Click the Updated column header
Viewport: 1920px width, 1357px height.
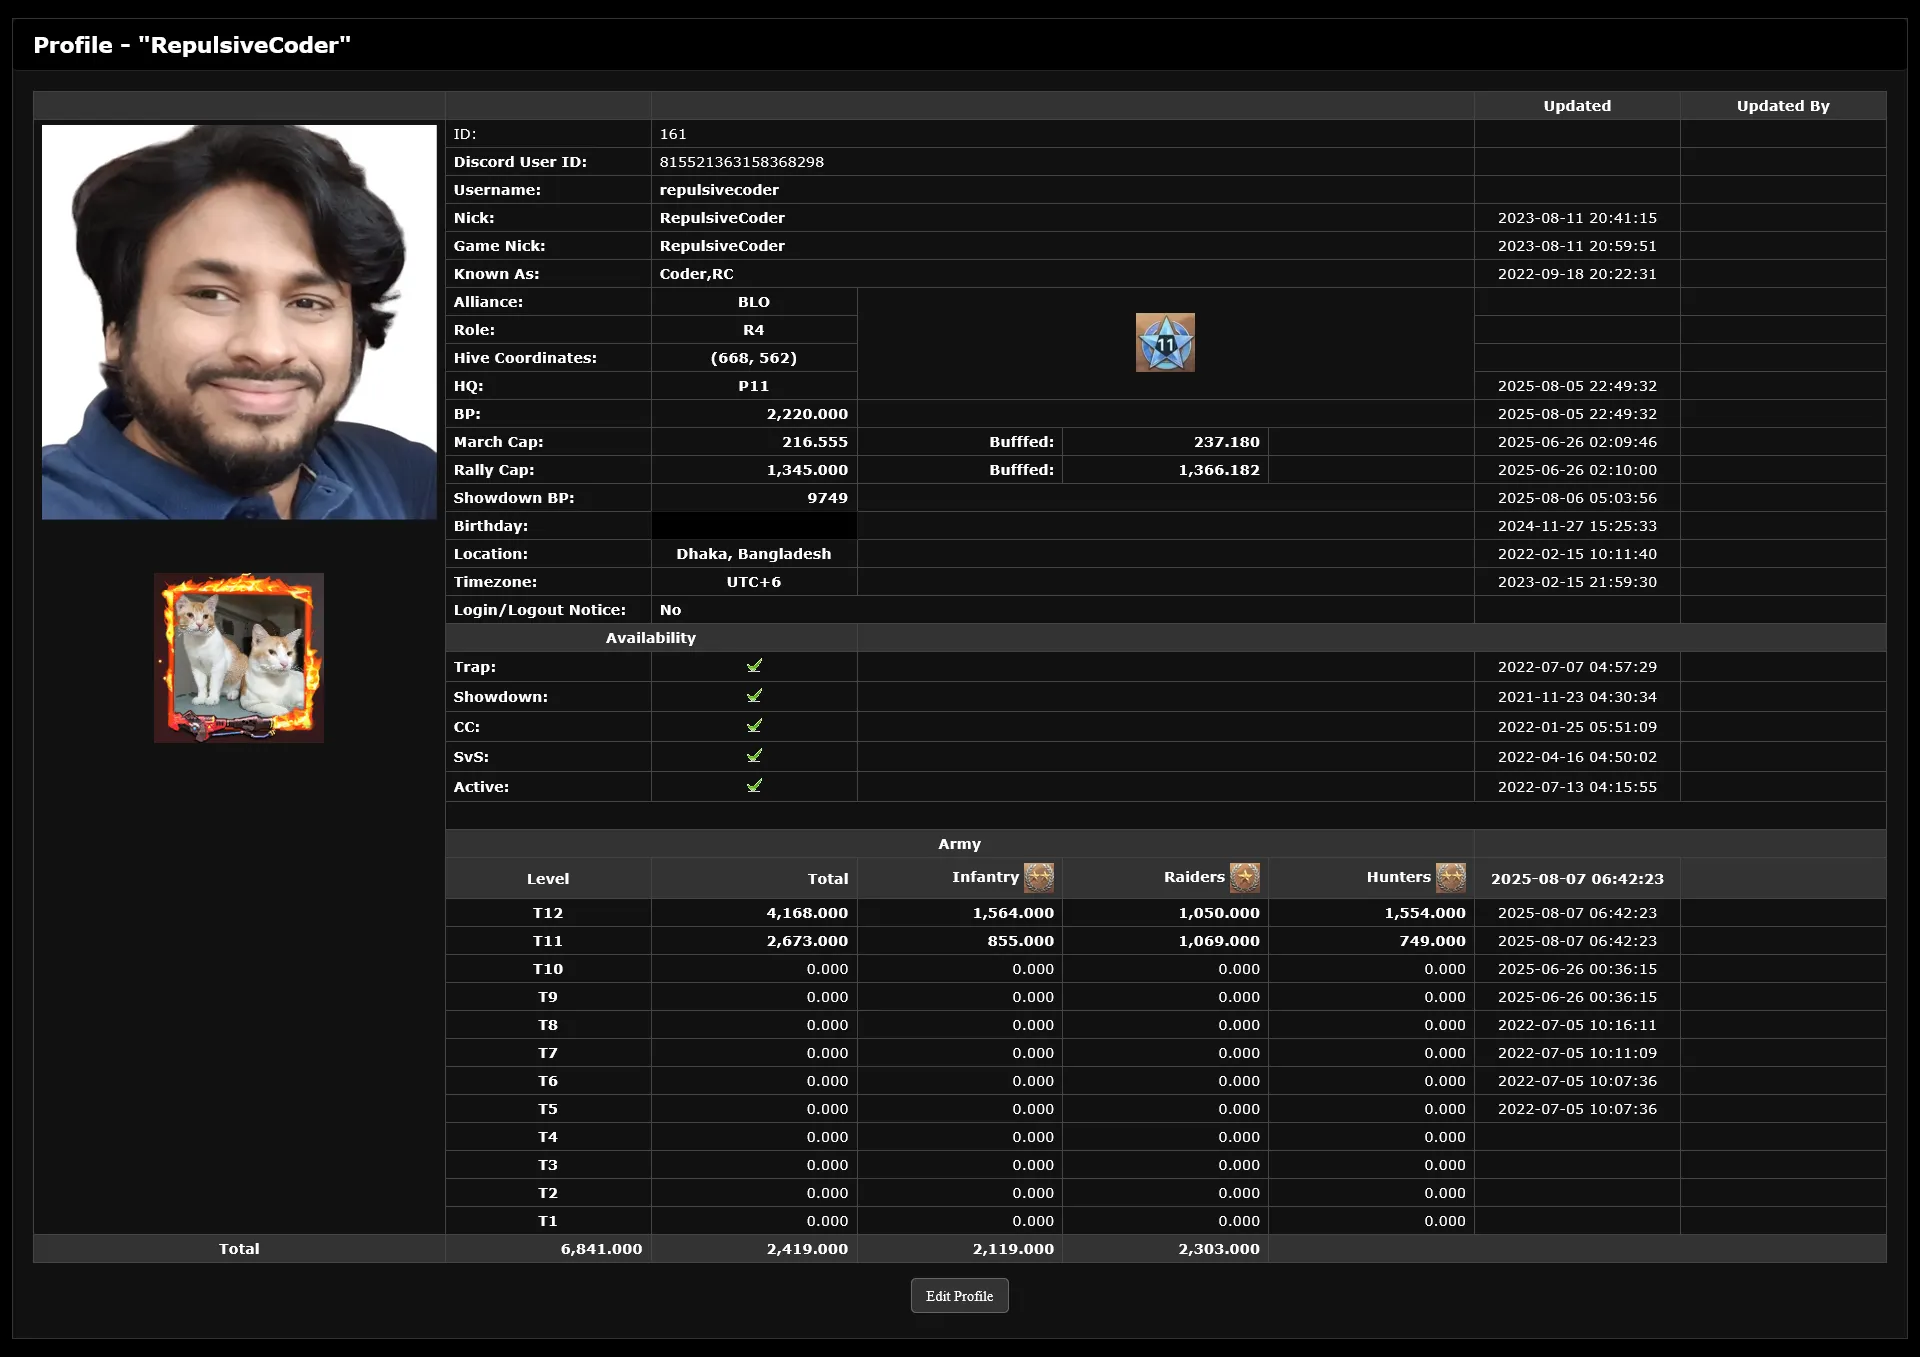pyautogui.click(x=1577, y=106)
